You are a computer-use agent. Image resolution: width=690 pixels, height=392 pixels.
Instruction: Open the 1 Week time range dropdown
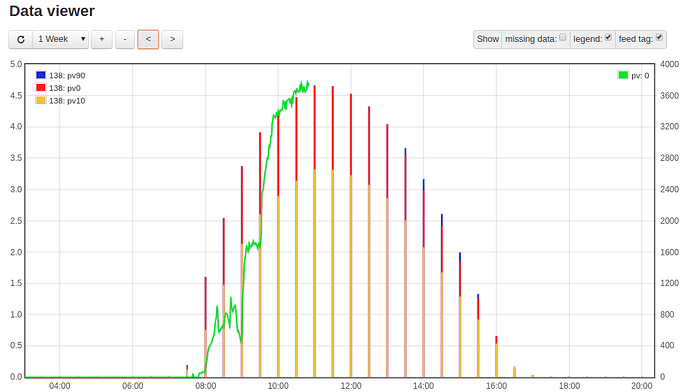point(61,40)
